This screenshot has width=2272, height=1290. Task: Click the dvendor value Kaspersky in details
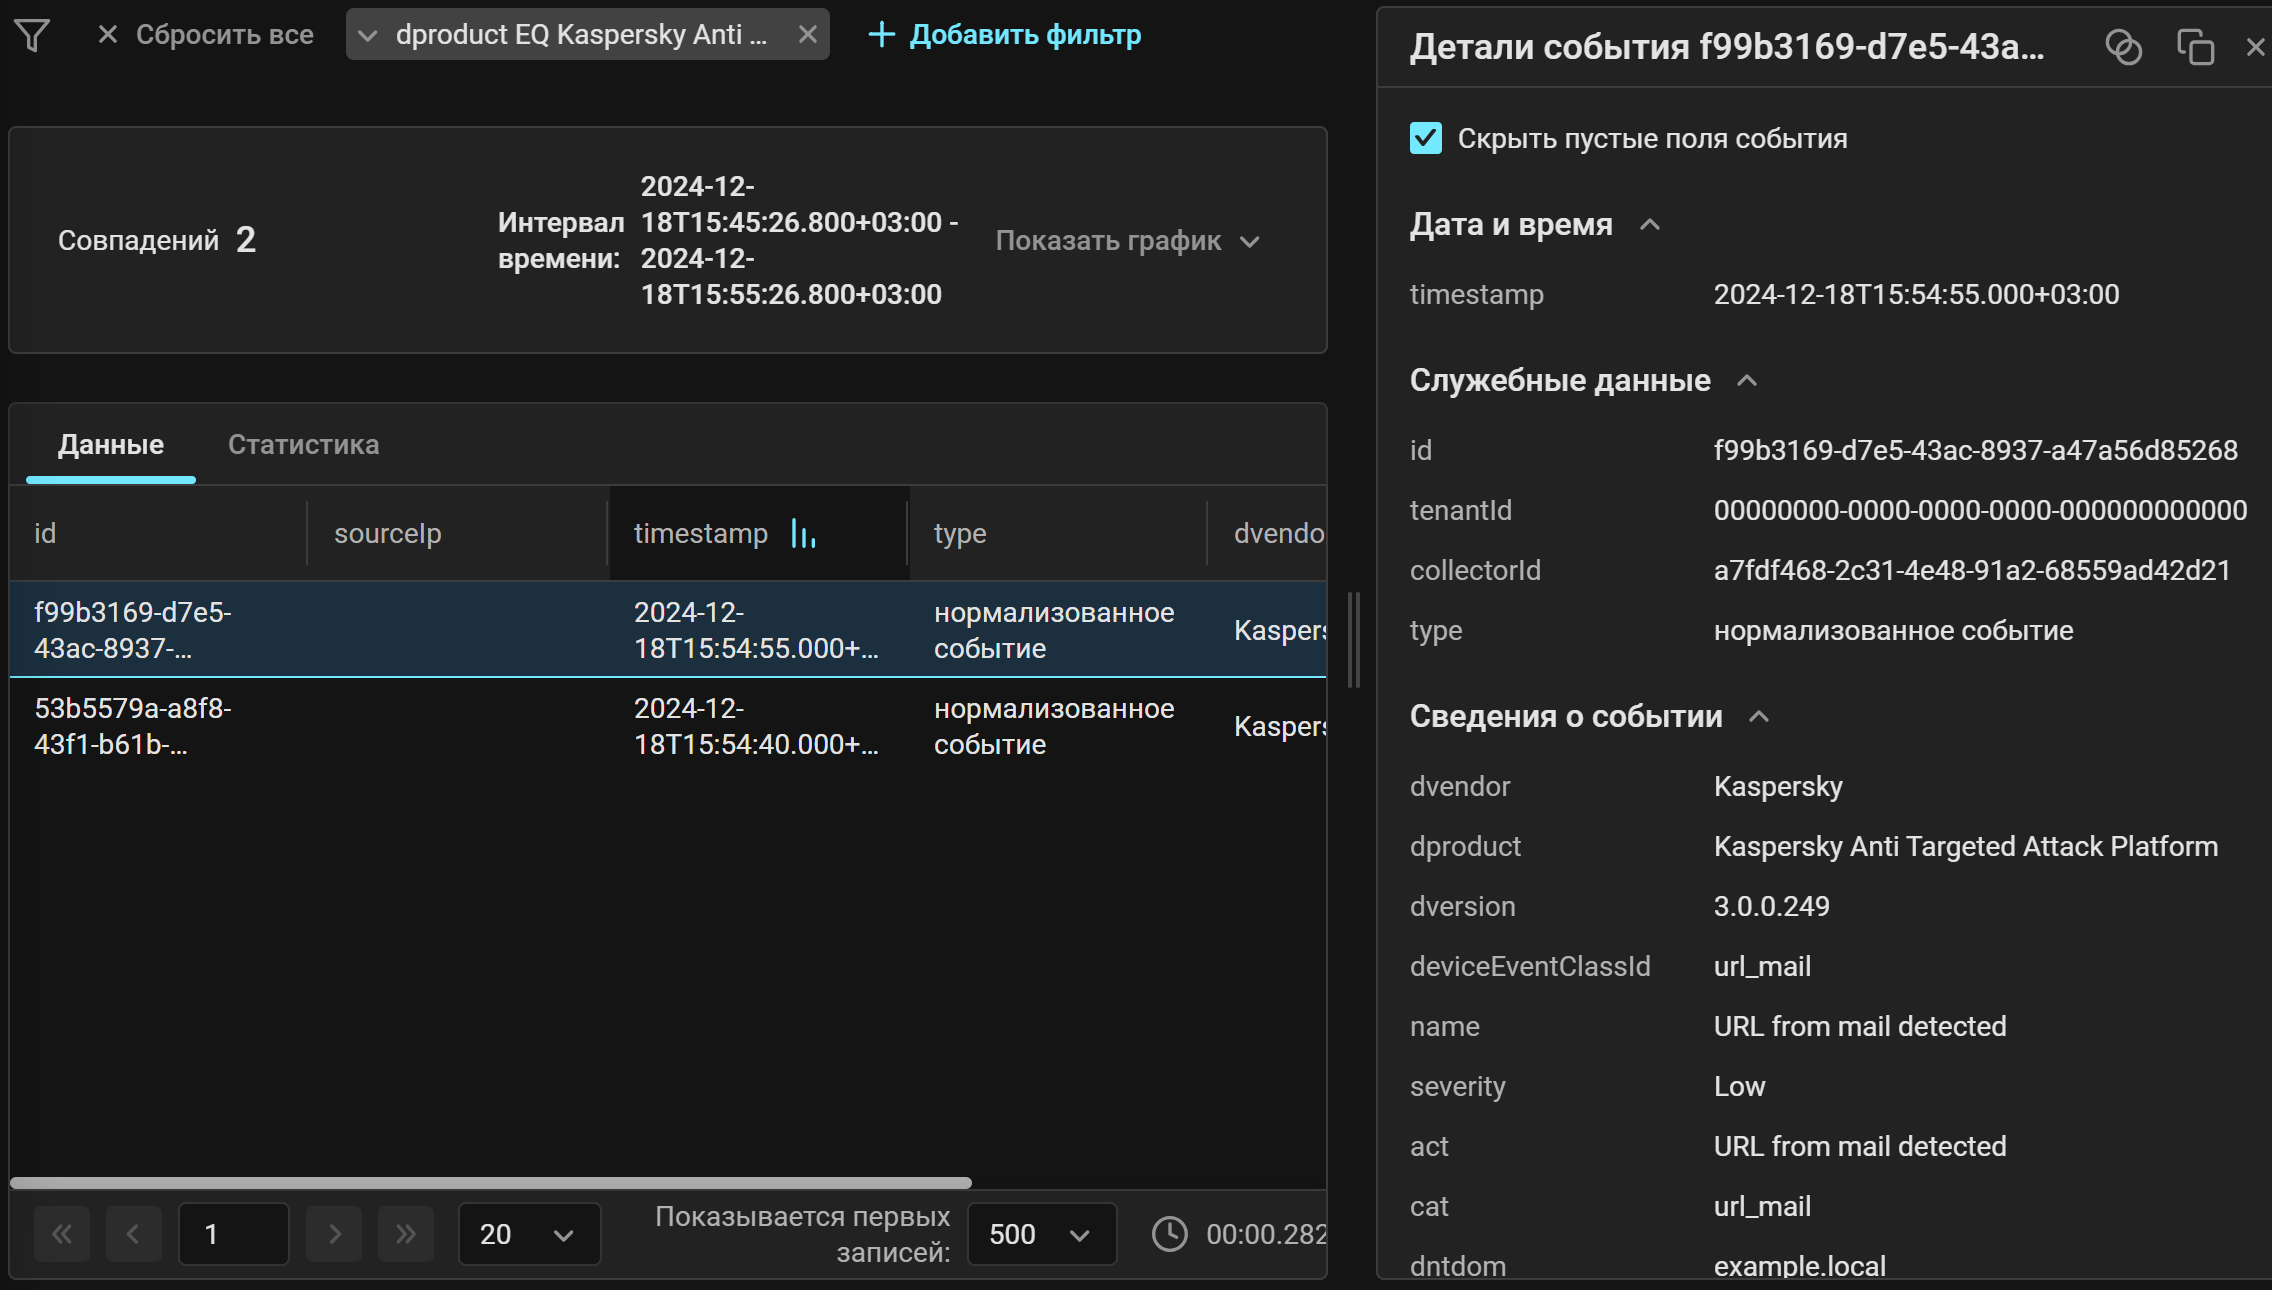1778,787
